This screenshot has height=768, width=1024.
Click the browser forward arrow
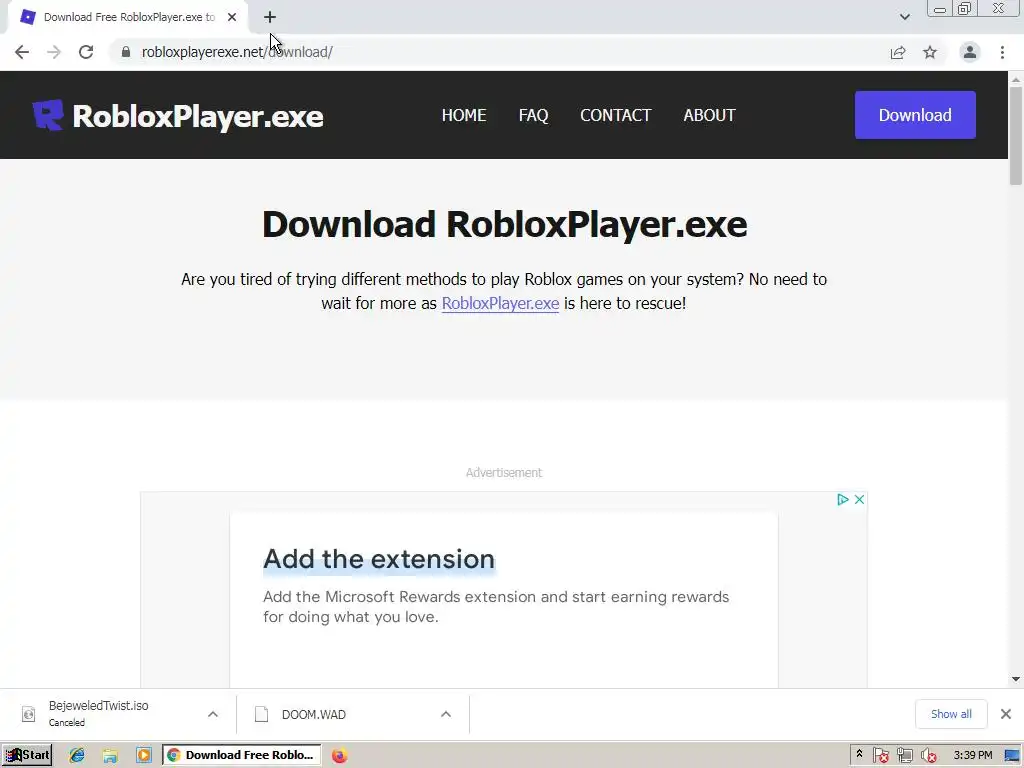coord(54,52)
